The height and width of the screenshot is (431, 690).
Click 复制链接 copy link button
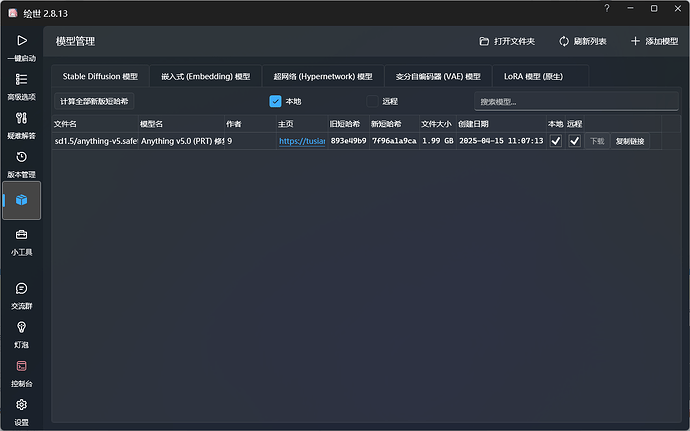630,141
